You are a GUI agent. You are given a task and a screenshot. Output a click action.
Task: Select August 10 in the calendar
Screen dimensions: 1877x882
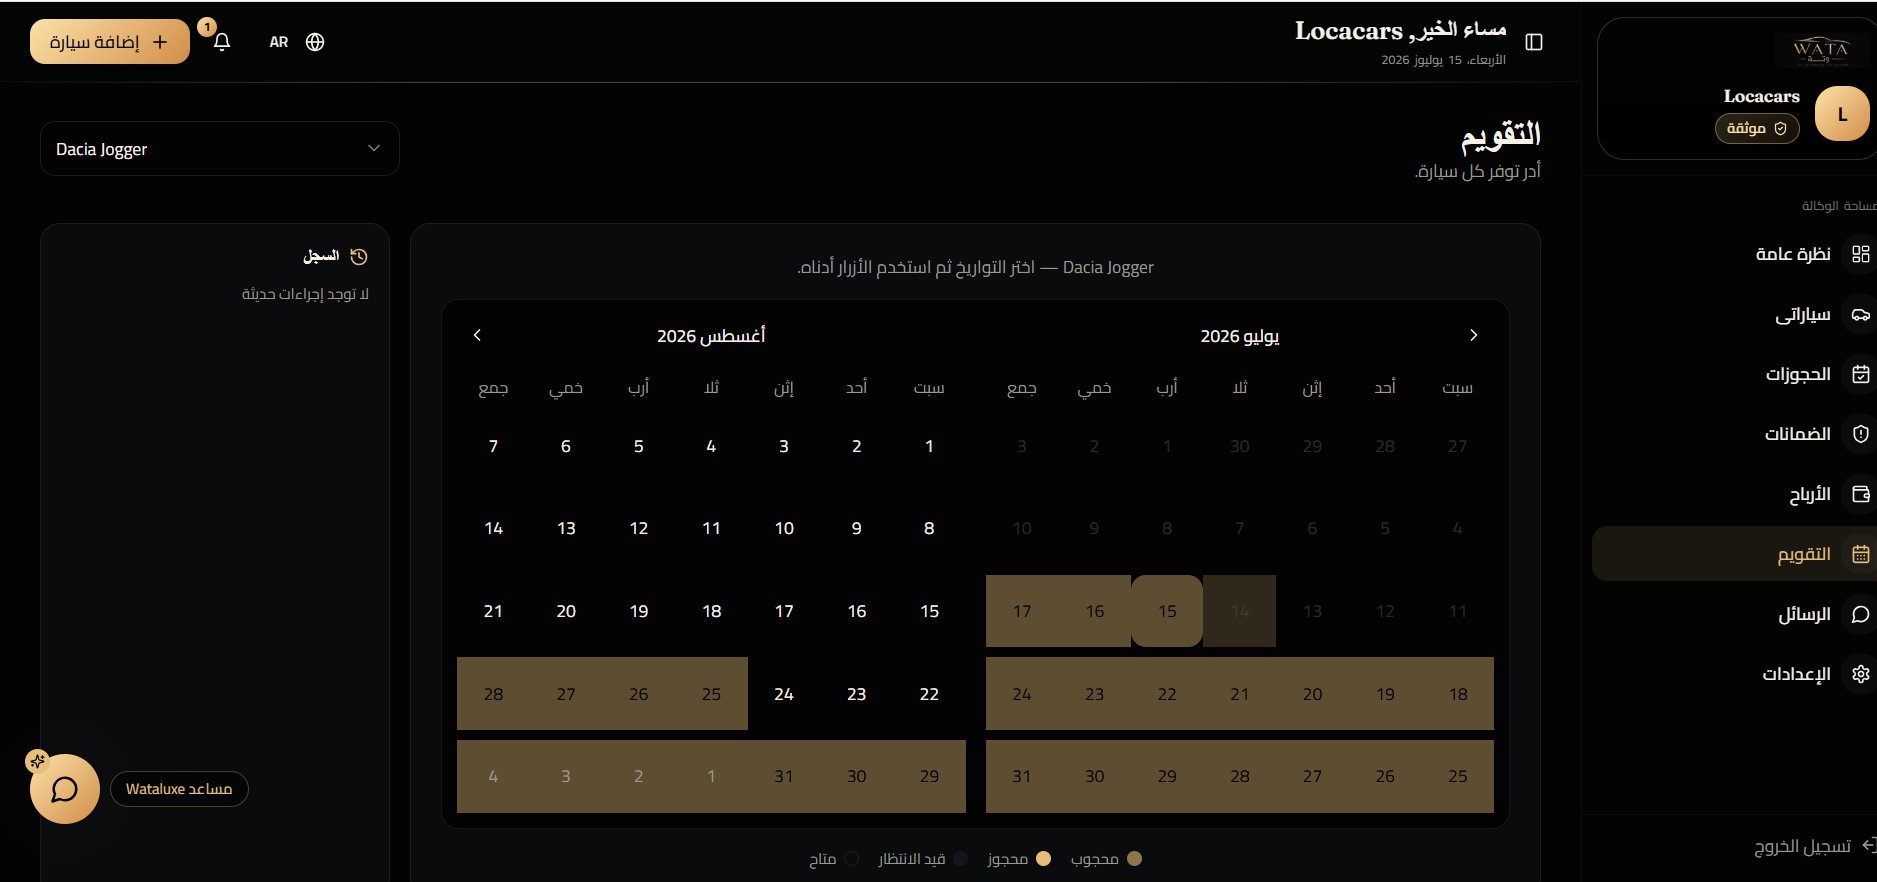784,528
